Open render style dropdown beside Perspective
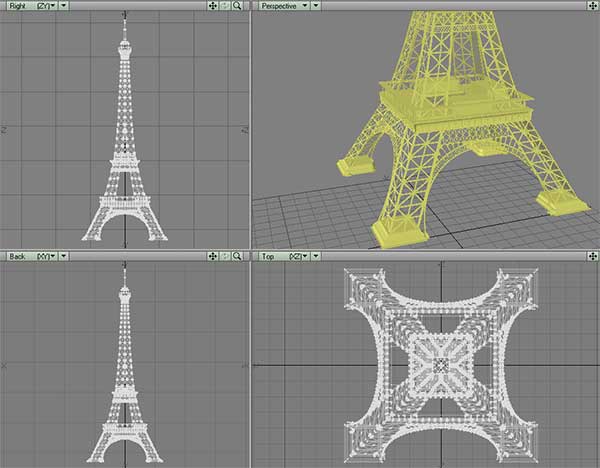The height and width of the screenshot is (468, 600). [x=316, y=5]
